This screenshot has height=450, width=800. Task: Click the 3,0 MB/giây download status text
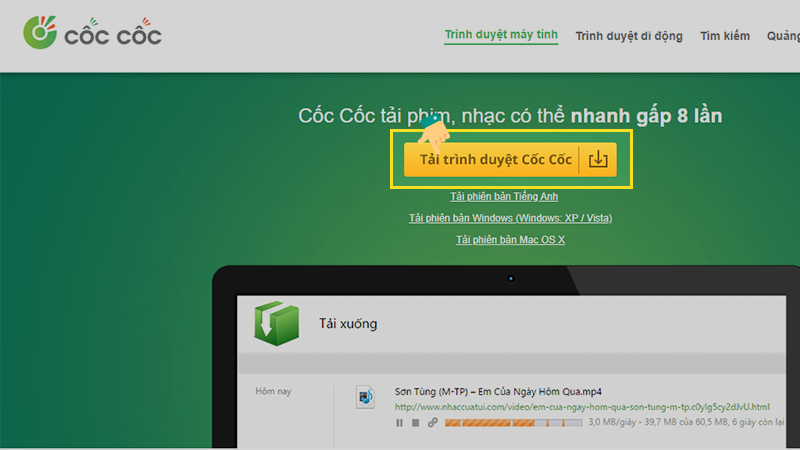coord(686,422)
